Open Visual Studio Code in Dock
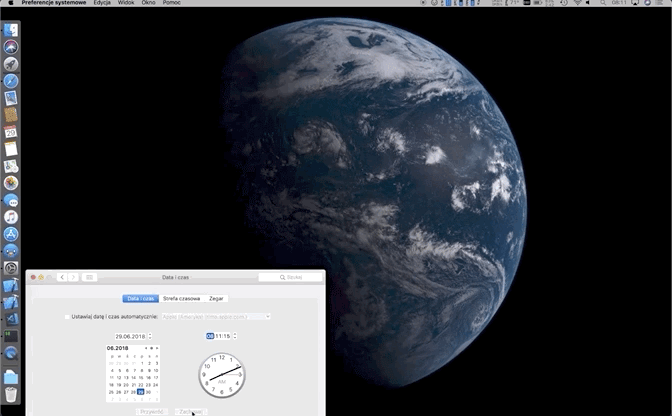 pyautogui.click(x=11, y=319)
